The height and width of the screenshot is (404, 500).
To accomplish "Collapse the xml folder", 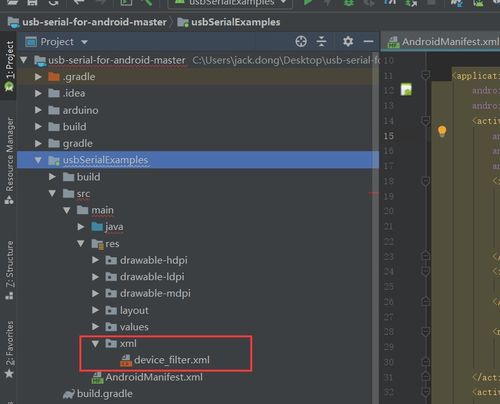I will click(95, 343).
